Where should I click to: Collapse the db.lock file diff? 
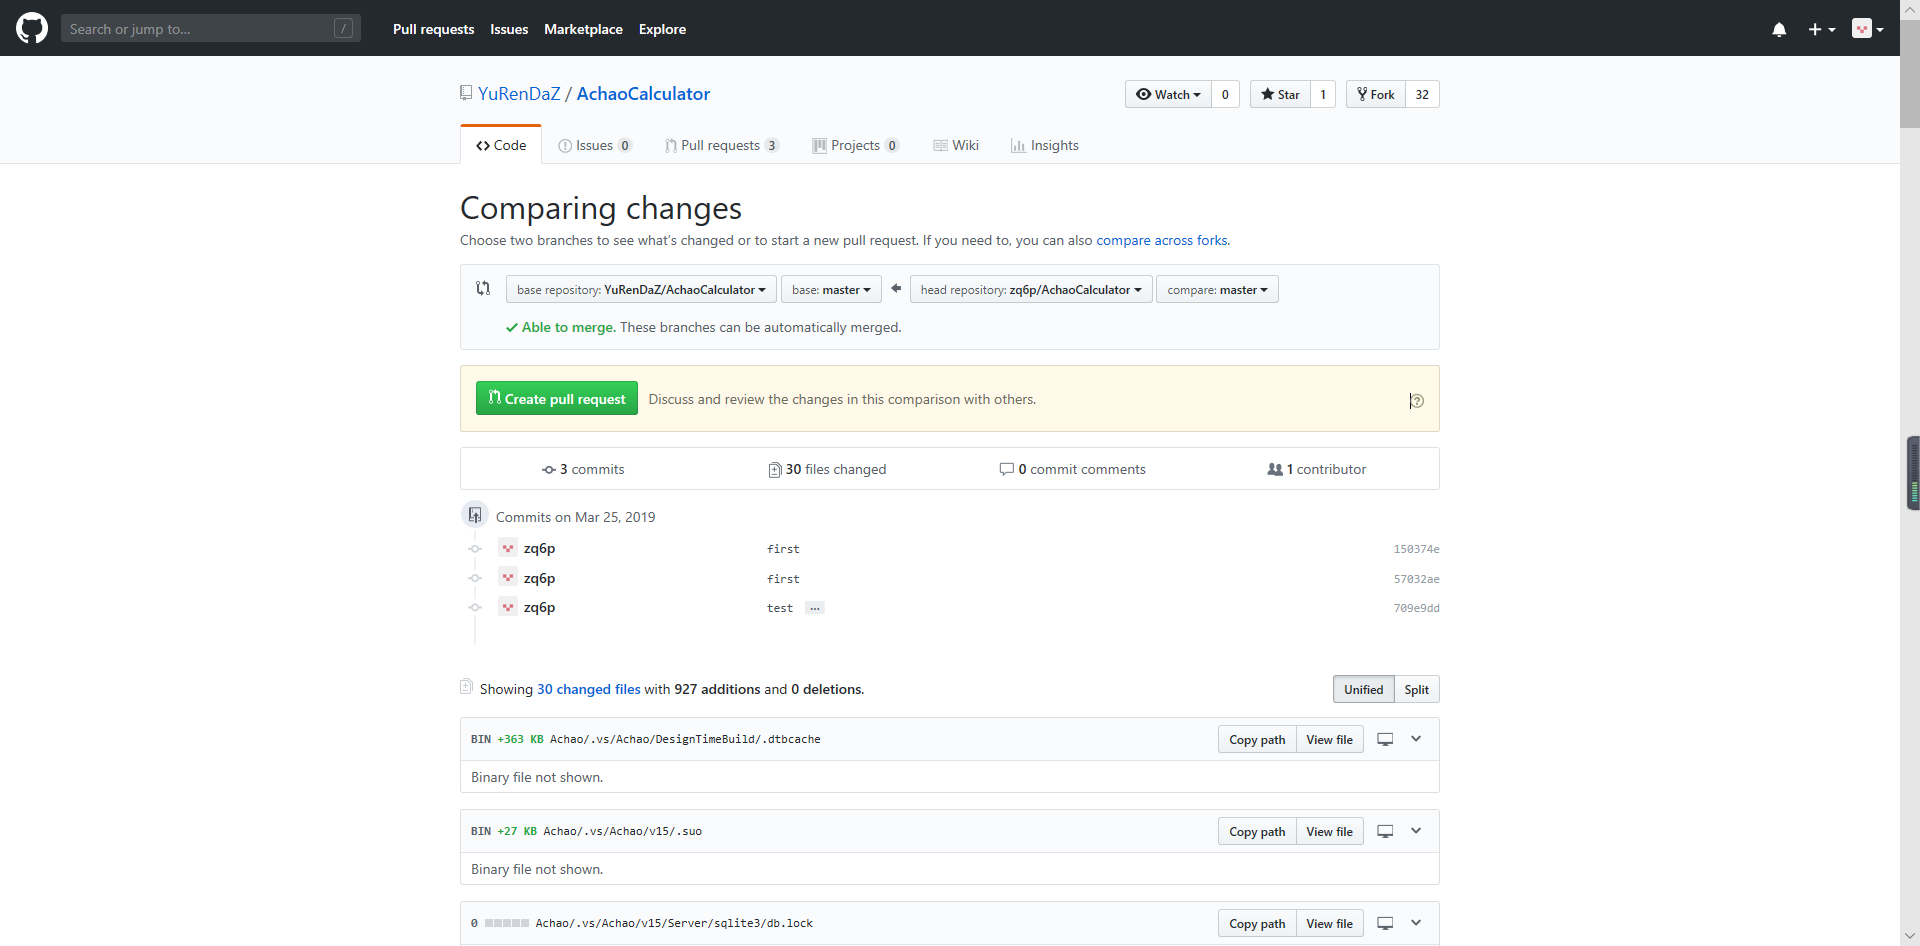click(1416, 923)
